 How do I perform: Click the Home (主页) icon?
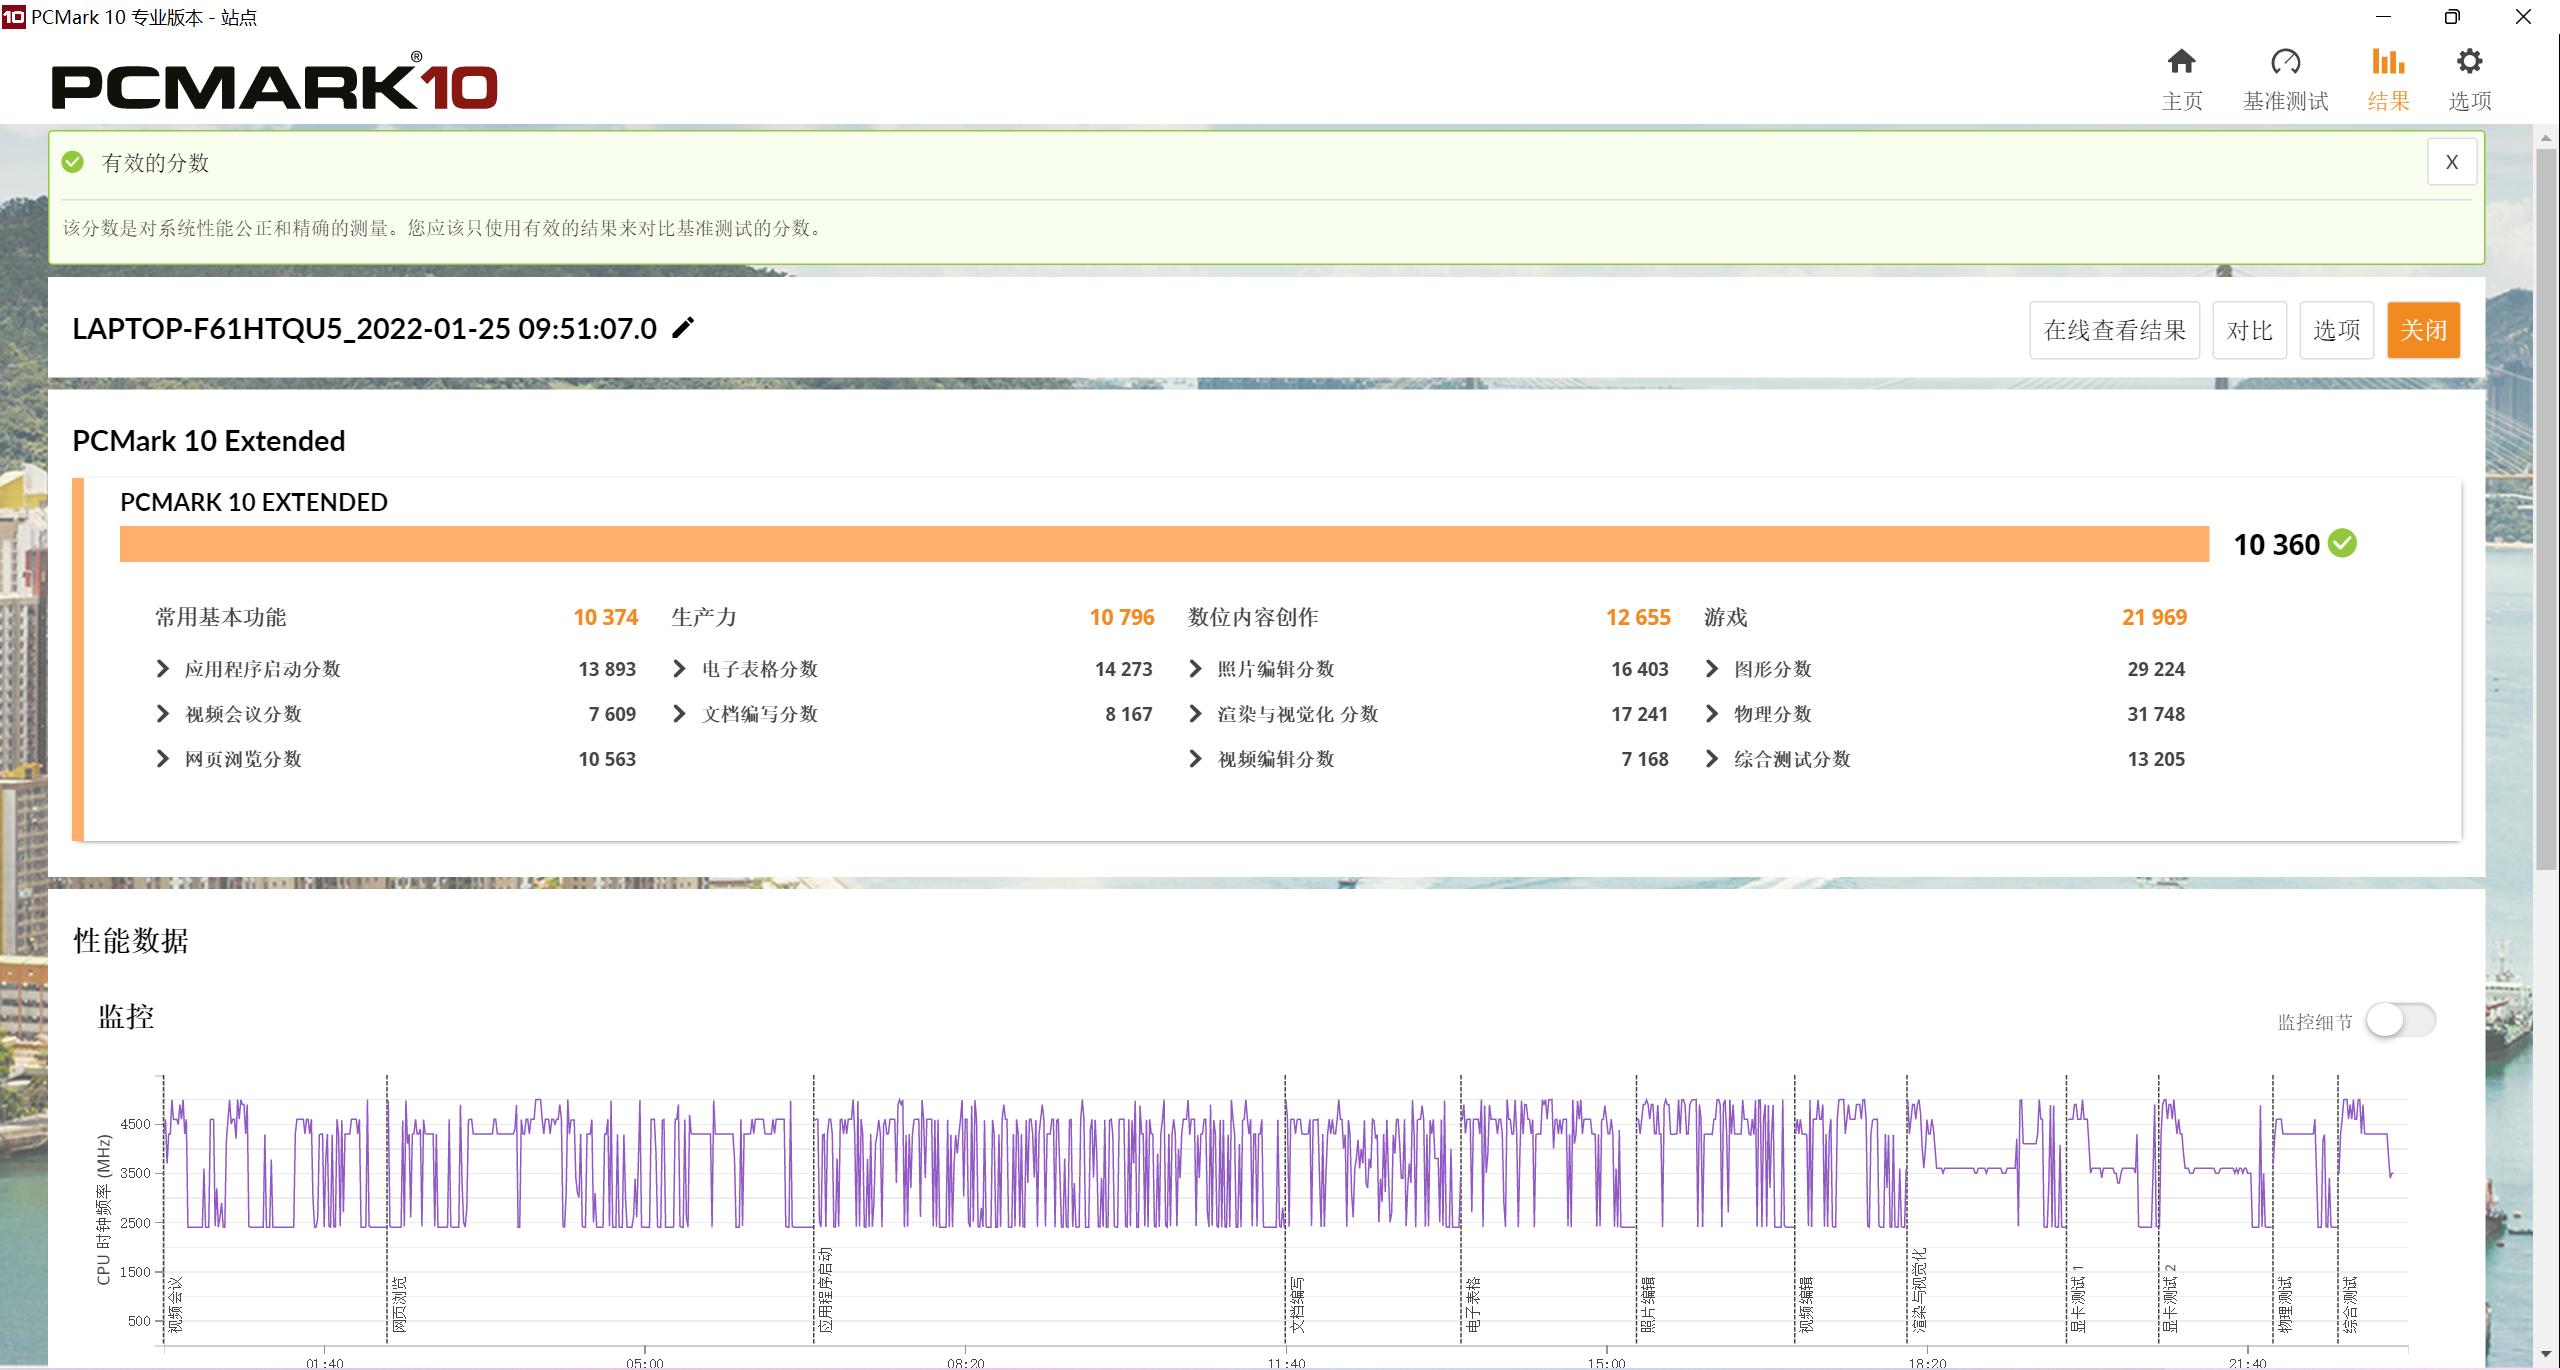point(2181,63)
